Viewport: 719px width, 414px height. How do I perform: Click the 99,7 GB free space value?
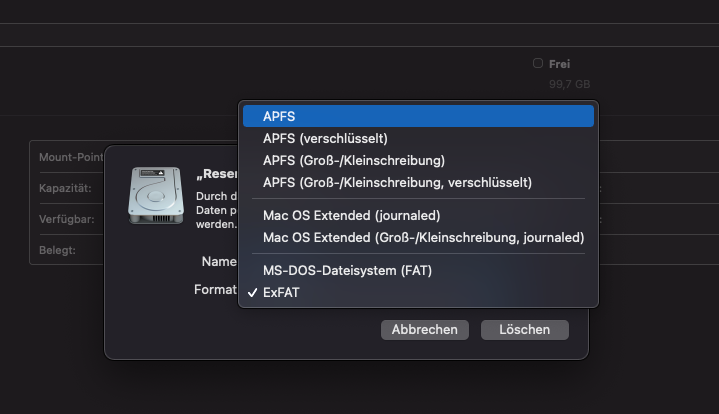pyautogui.click(x=569, y=83)
